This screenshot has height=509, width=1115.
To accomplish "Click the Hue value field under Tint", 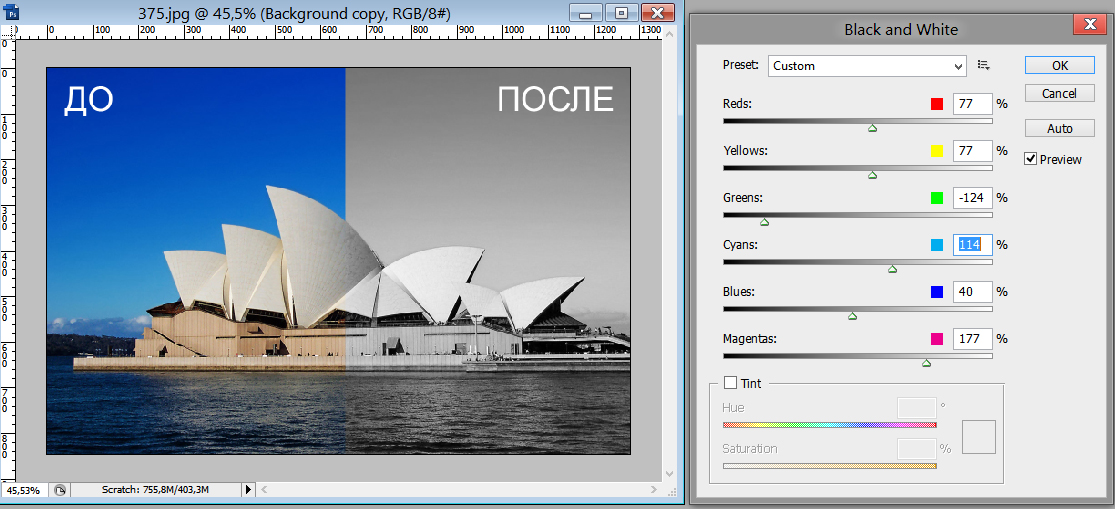I will (917, 408).
